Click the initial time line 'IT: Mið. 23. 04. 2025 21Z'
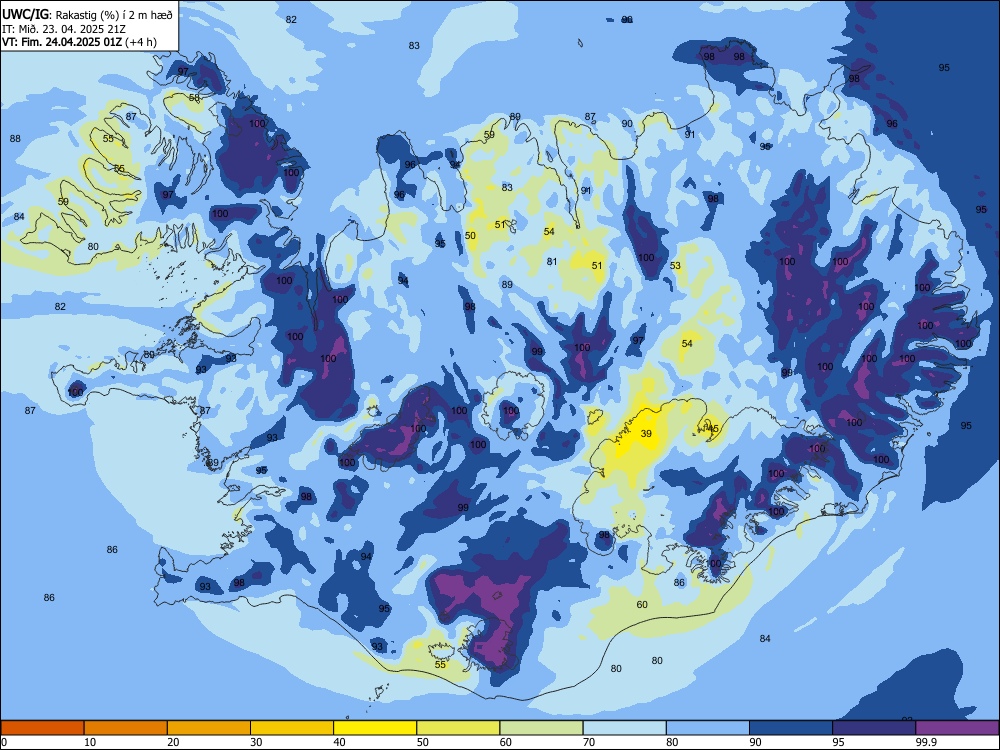Image resolution: width=1000 pixels, height=750 pixels. click(x=64, y=29)
